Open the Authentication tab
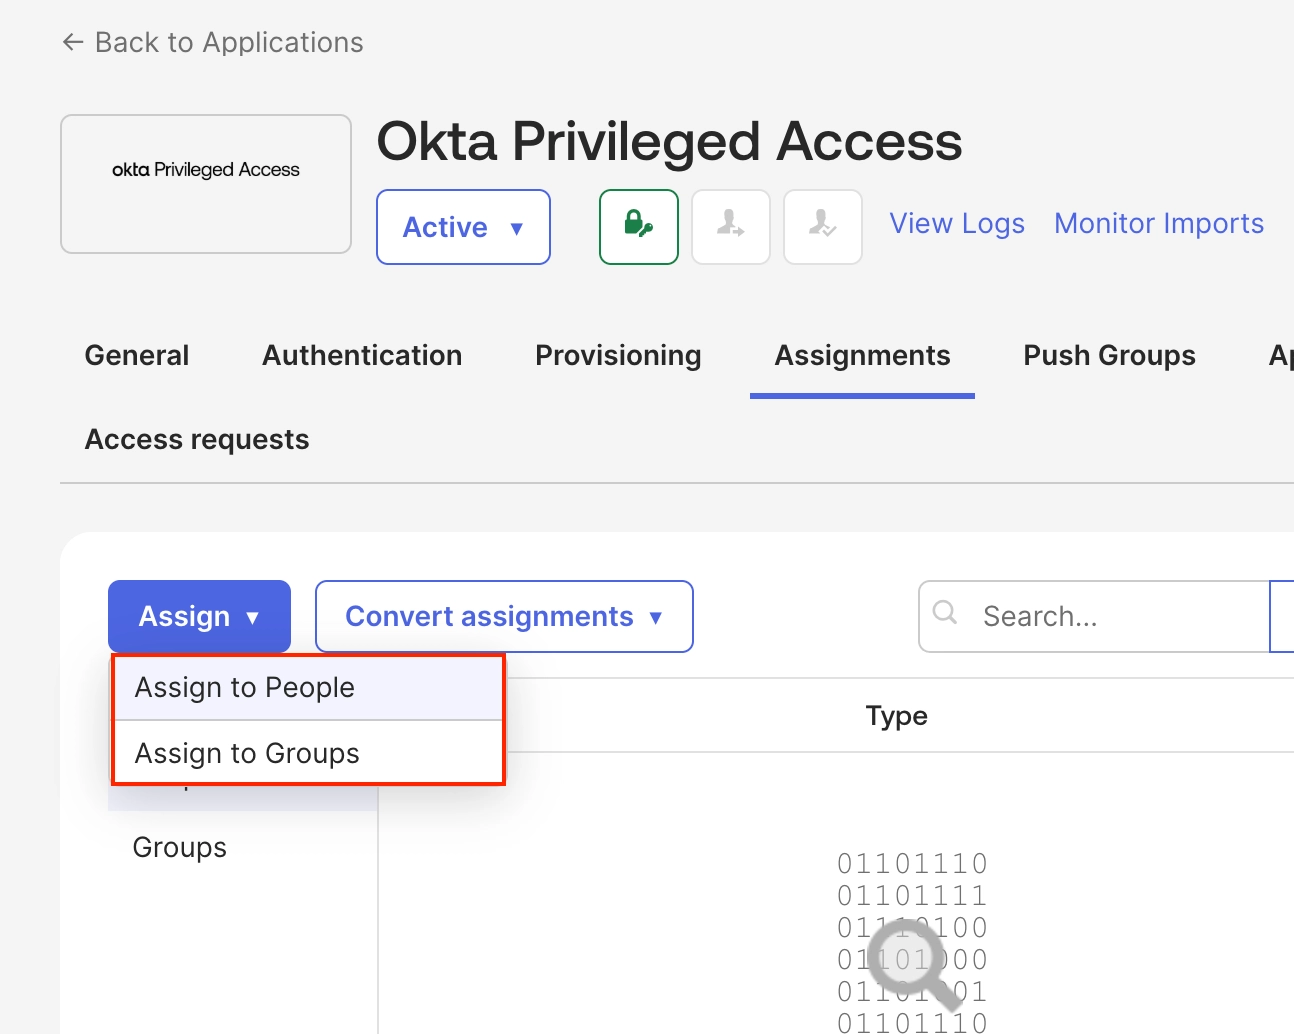The image size is (1294, 1034). [362, 355]
